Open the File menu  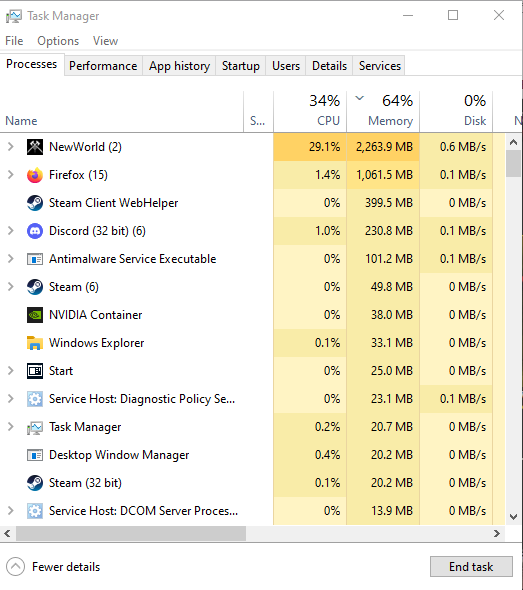[x=14, y=41]
